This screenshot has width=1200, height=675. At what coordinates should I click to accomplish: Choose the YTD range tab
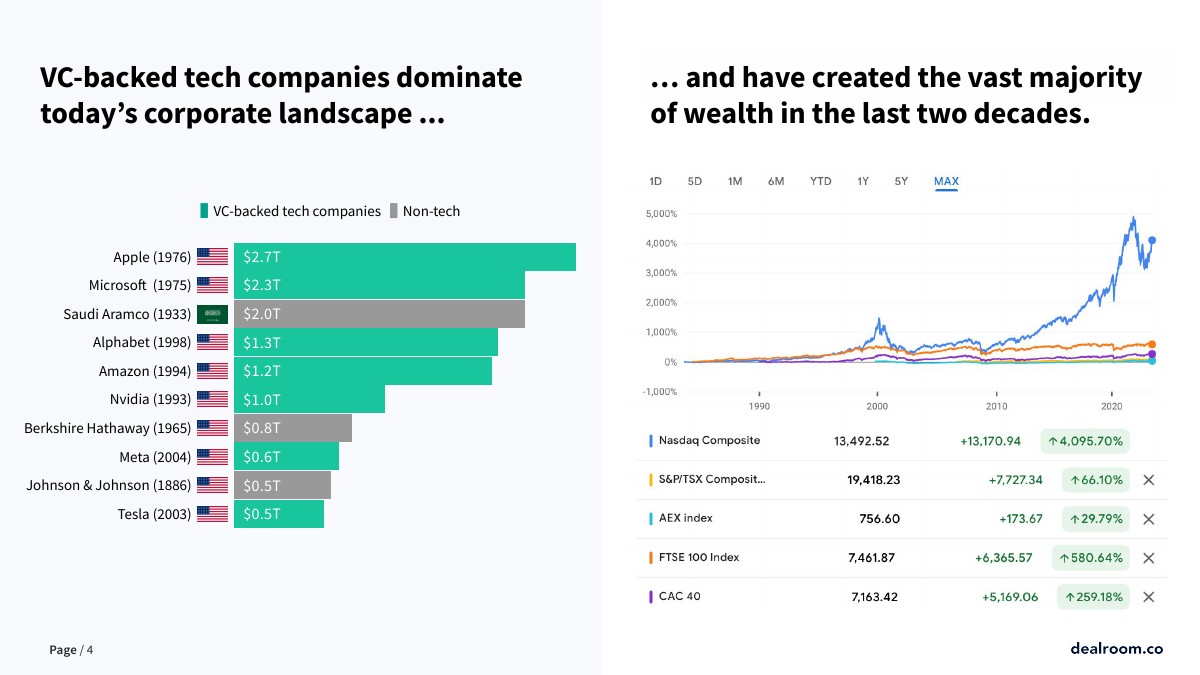pos(820,181)
